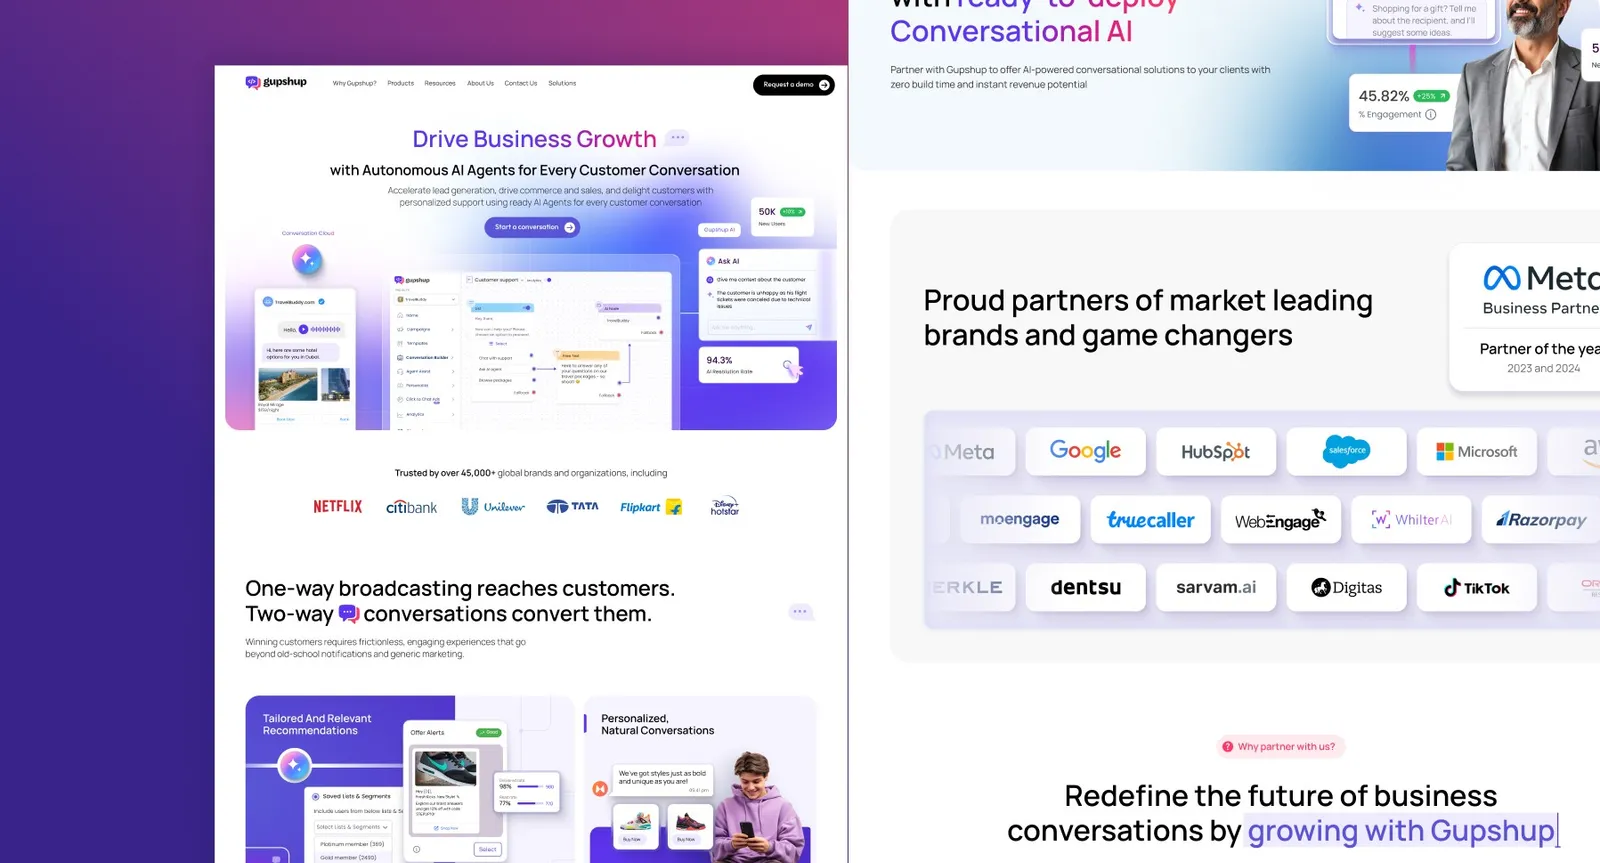Viewport: 1600px width, 863px height.
Task: Click the +25% green growth badge
Action: coord(1431,96)
